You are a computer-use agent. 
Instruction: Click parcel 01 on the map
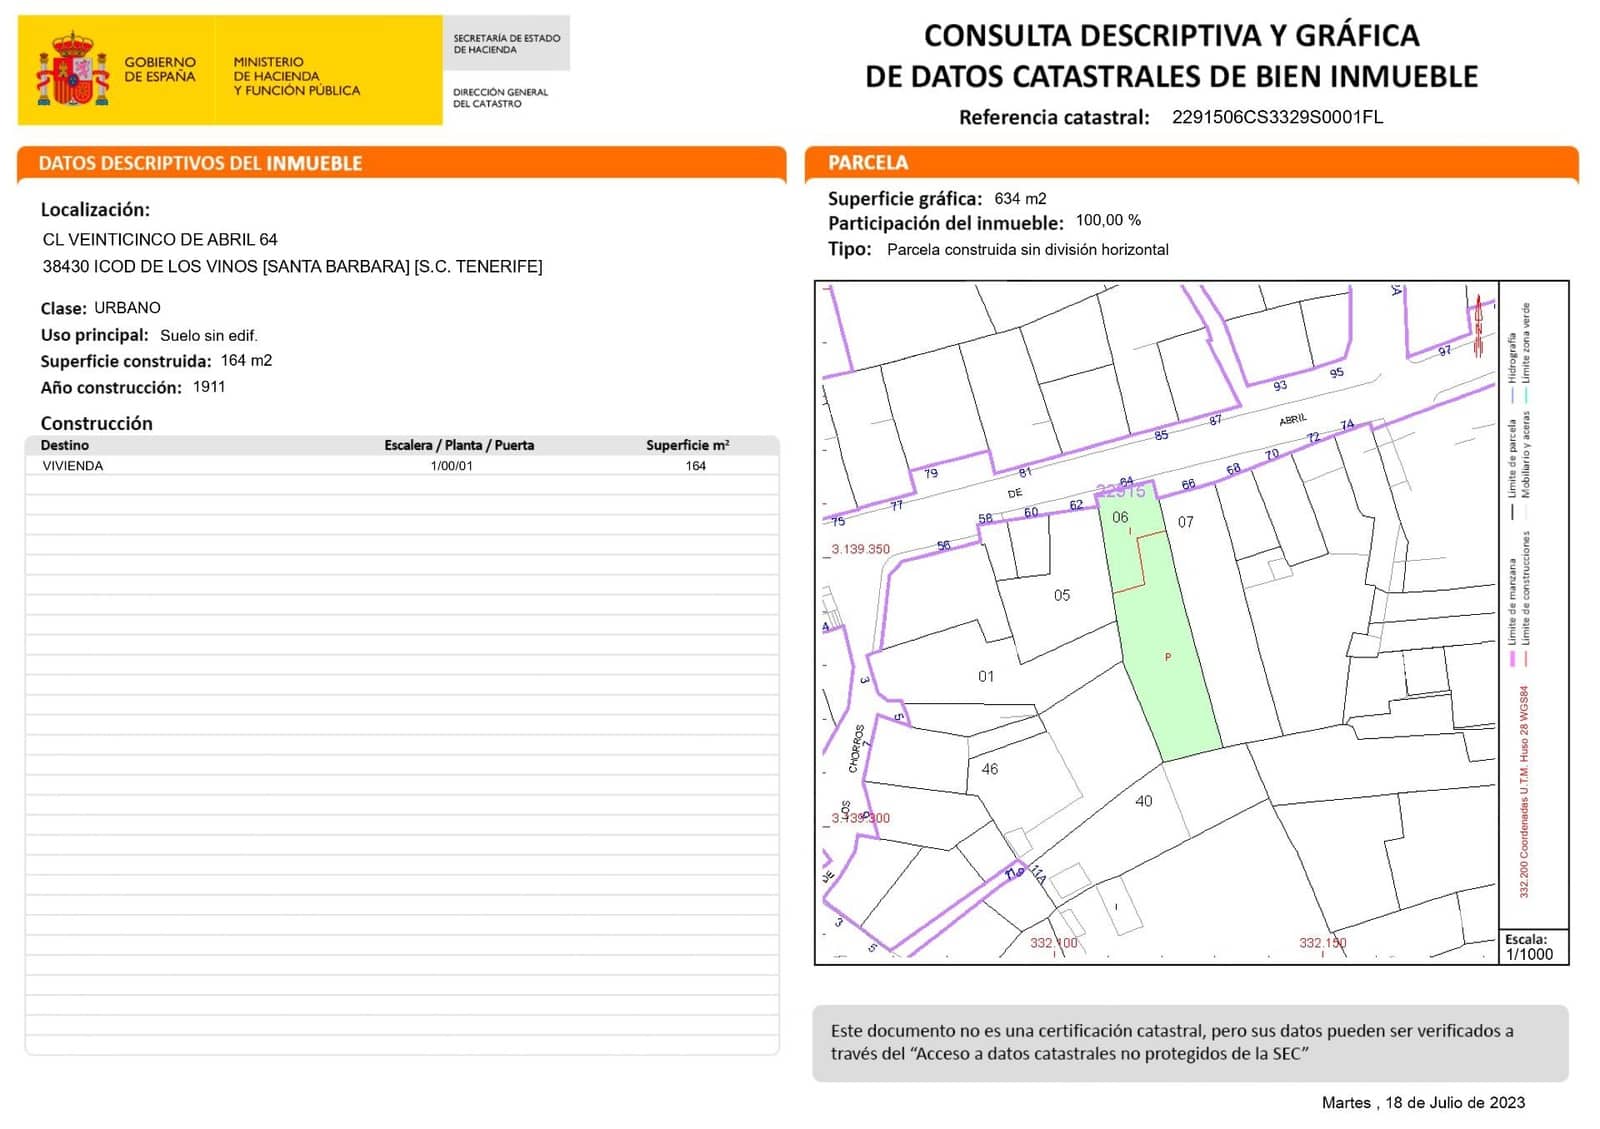986,677
